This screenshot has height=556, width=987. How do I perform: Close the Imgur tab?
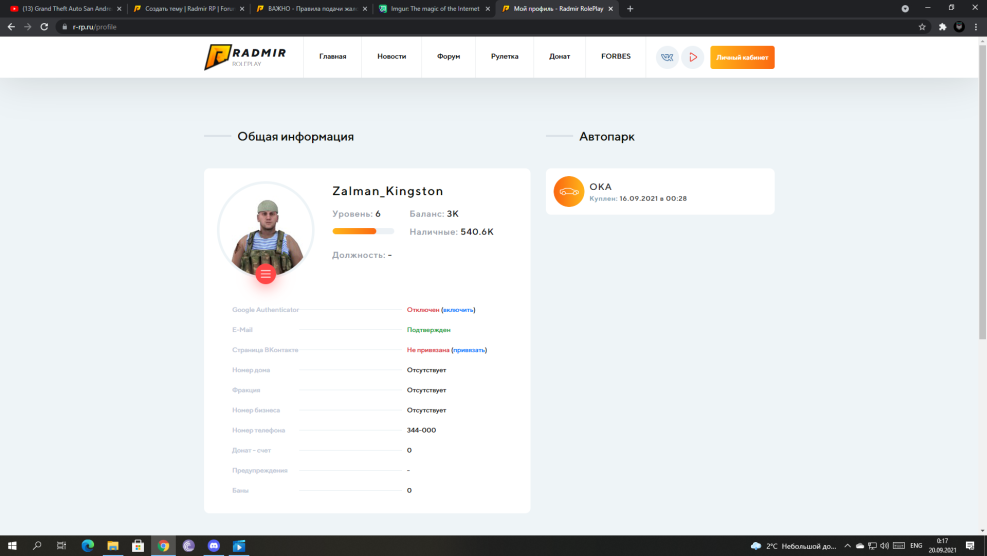[x=487, y=9]
